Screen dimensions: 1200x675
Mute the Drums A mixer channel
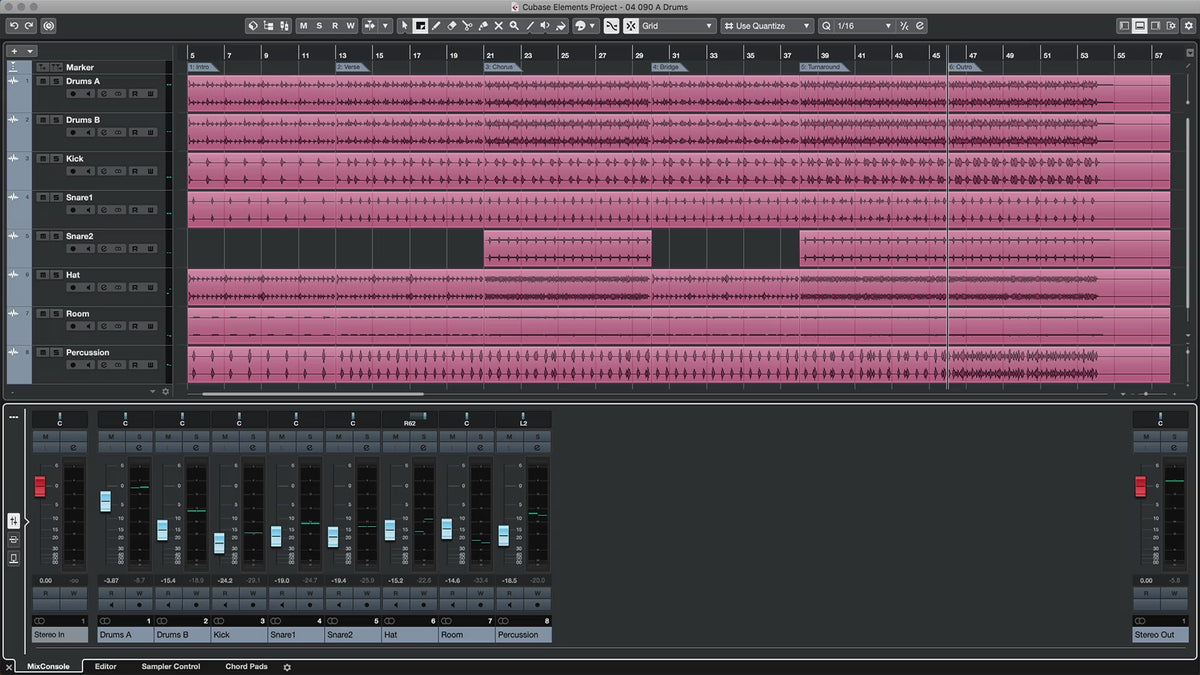(x=112, y=437)
